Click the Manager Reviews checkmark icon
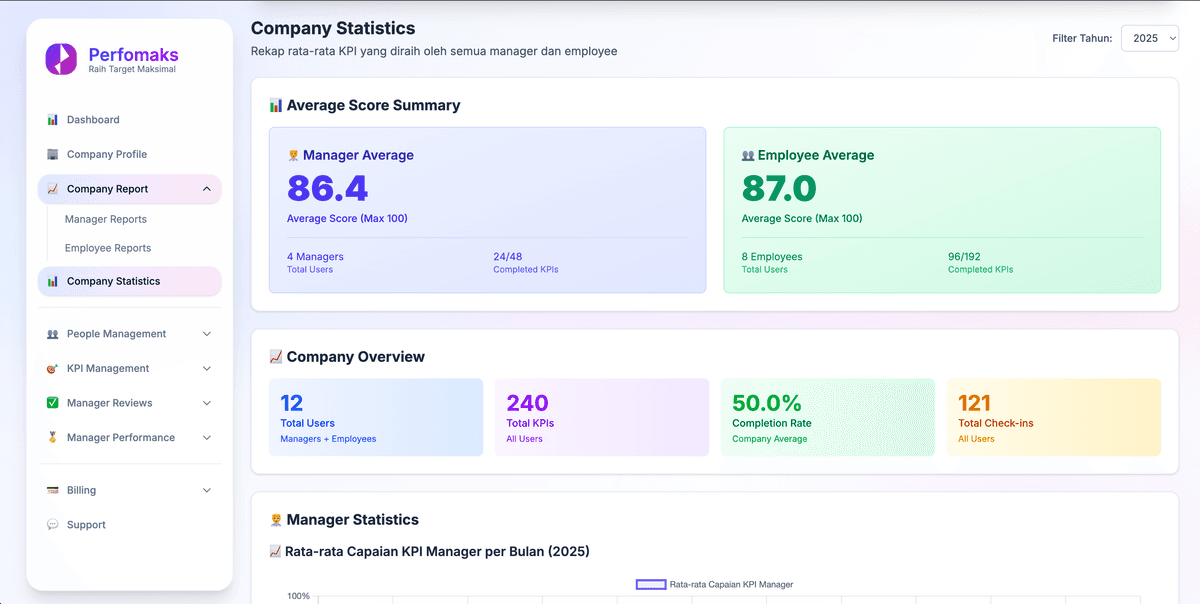The height and width of the screenshot is (604, 1200). 53,403
